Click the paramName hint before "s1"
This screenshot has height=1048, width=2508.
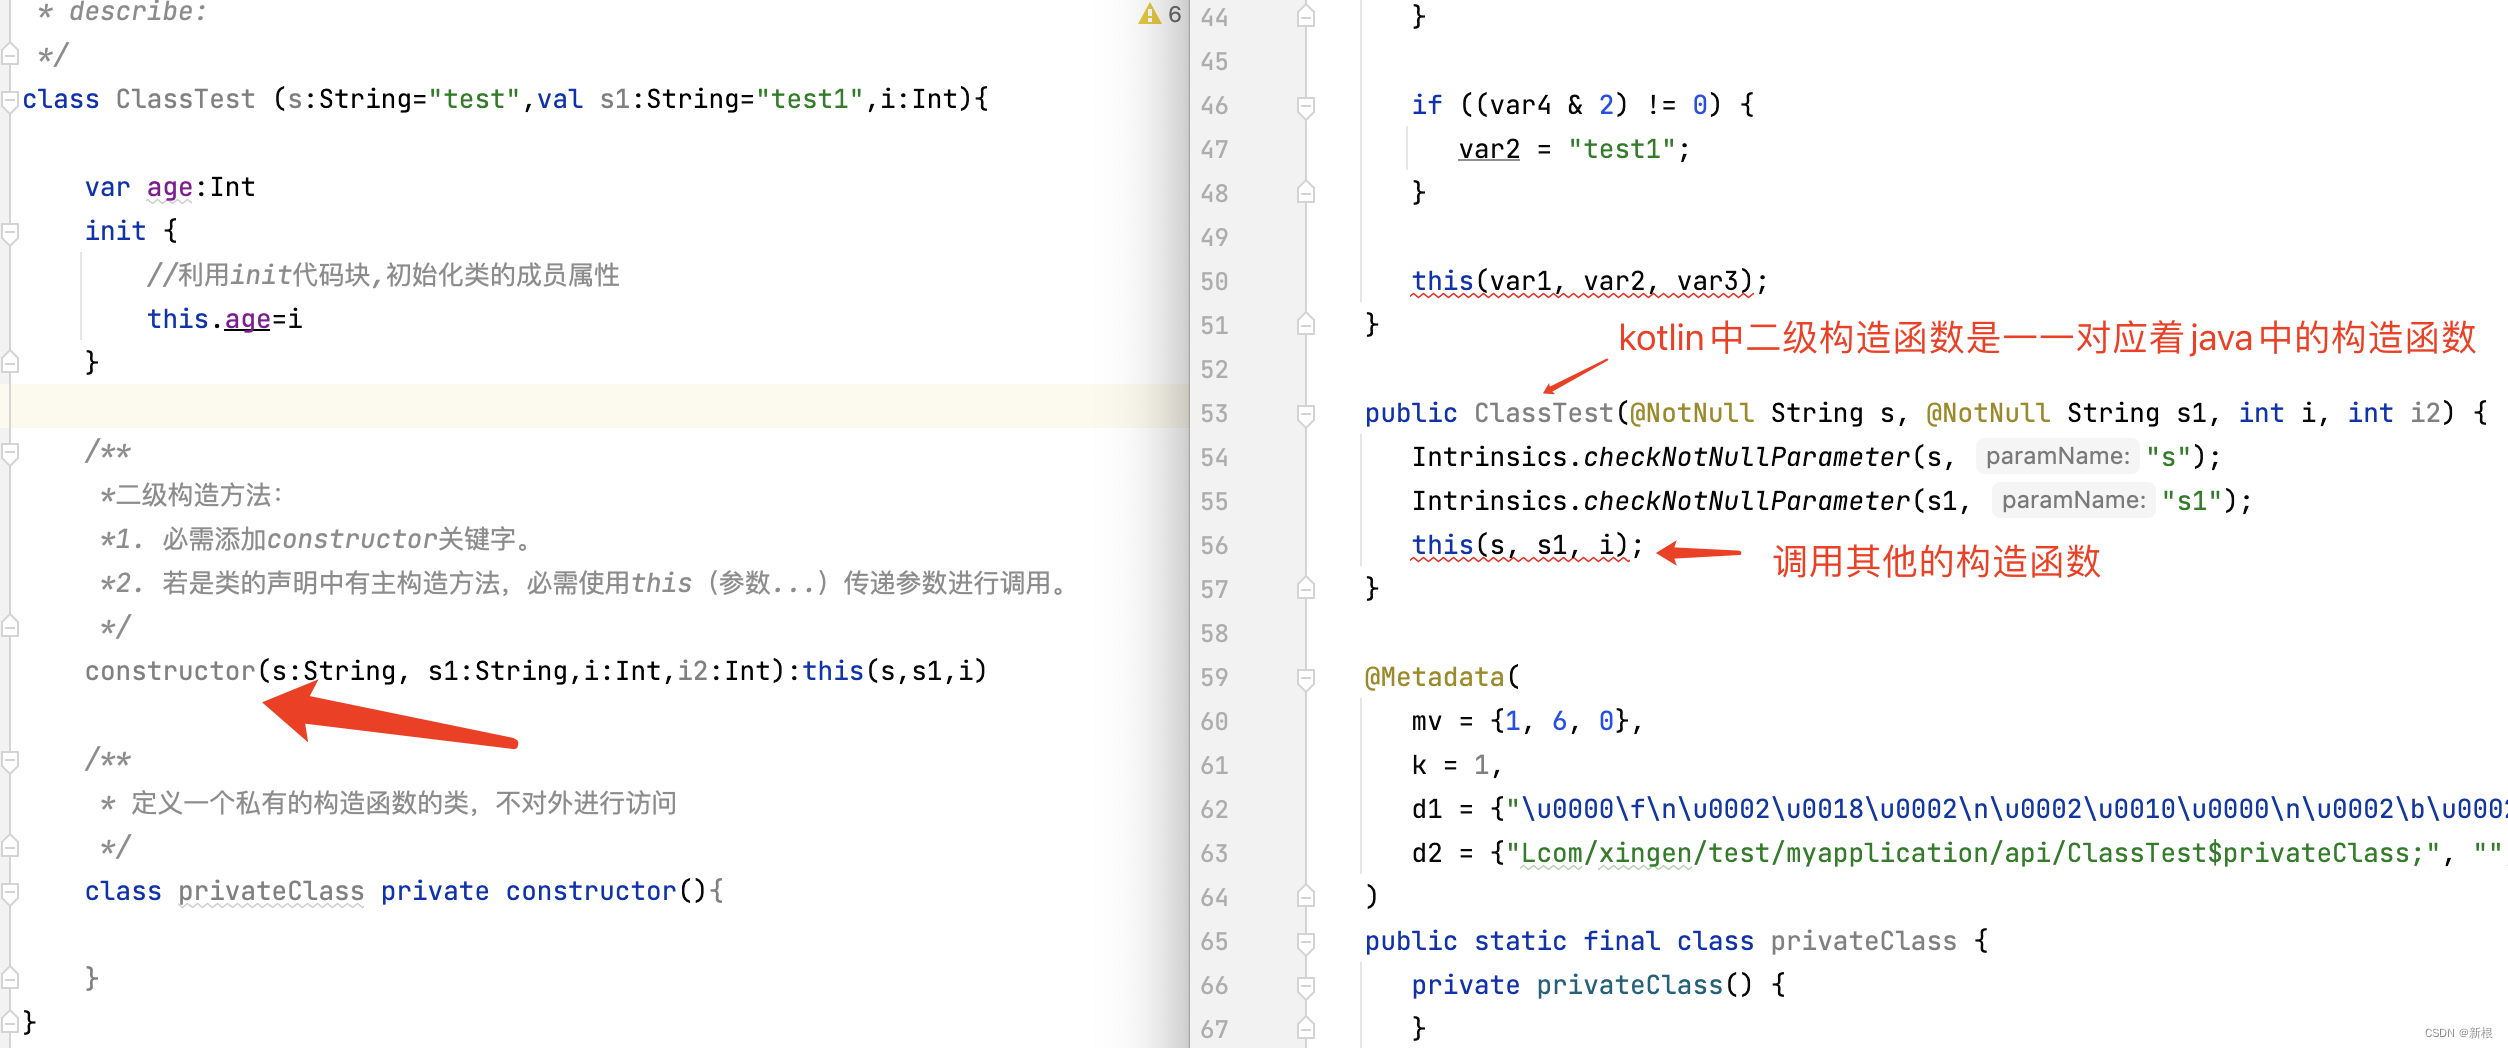coord(2073,500)
